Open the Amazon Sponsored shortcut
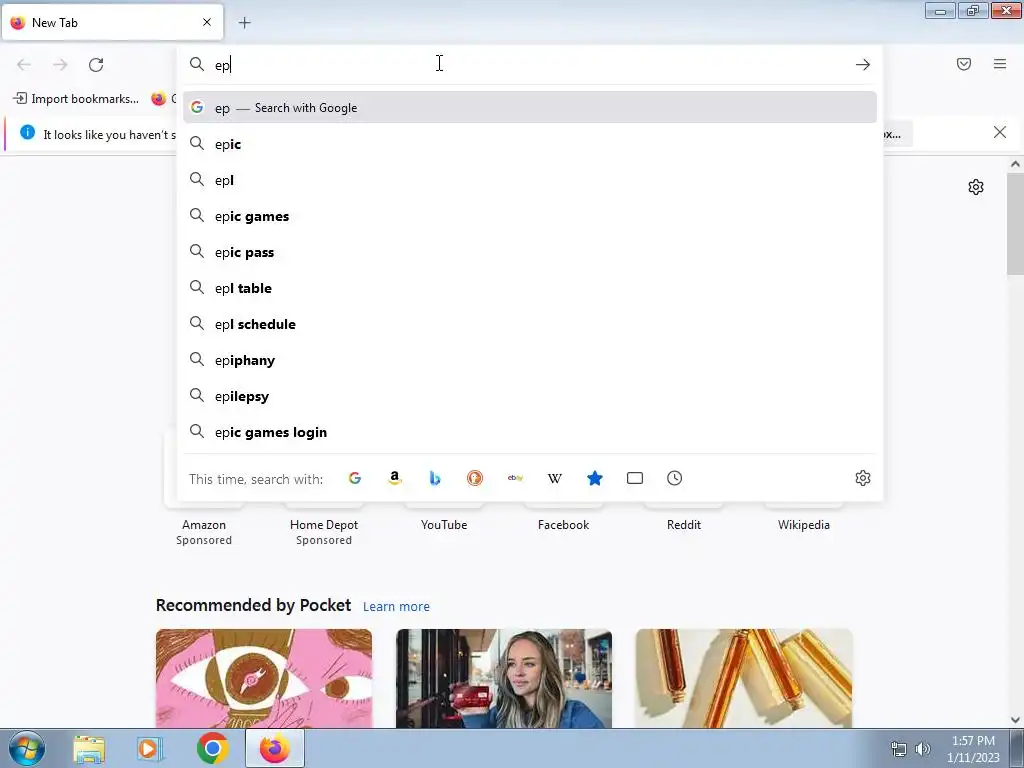This screenshot has width=1024, height=768. (x=204, y=532)
